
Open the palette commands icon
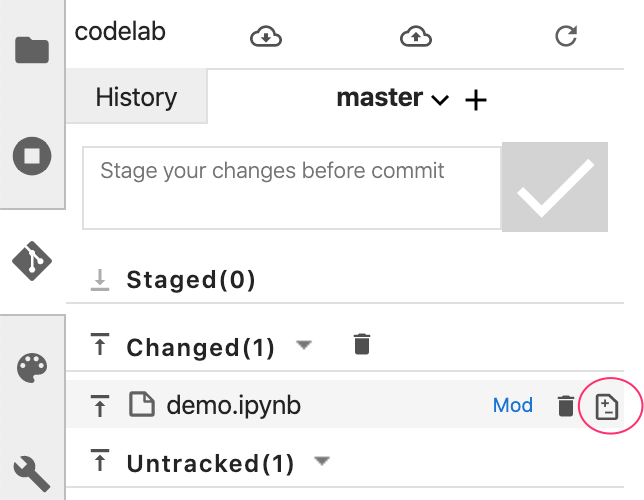click(32, 367)
